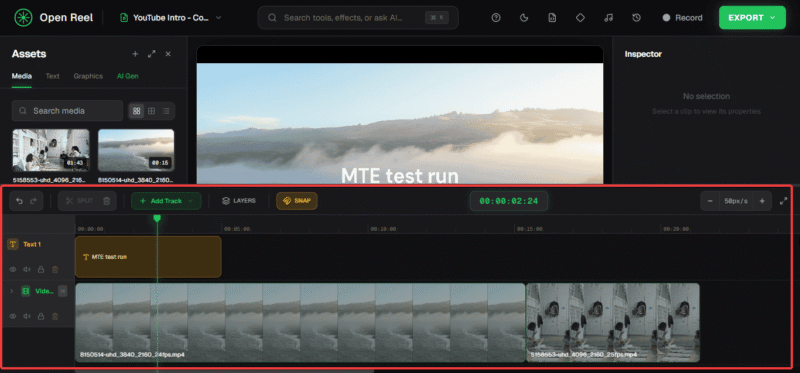
Task: Expand the timeline to fullscreen
Action: click(x=784, y=201)
